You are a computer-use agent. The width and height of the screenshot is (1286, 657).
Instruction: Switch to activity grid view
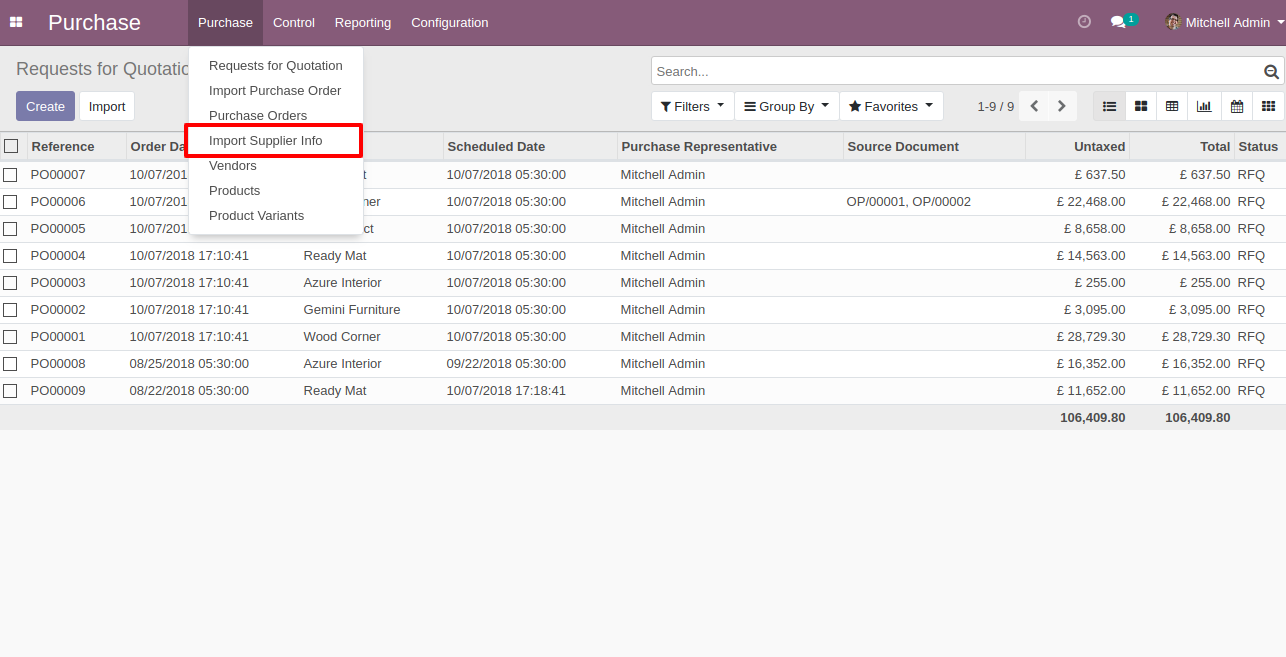click(x=1269, y=106)
